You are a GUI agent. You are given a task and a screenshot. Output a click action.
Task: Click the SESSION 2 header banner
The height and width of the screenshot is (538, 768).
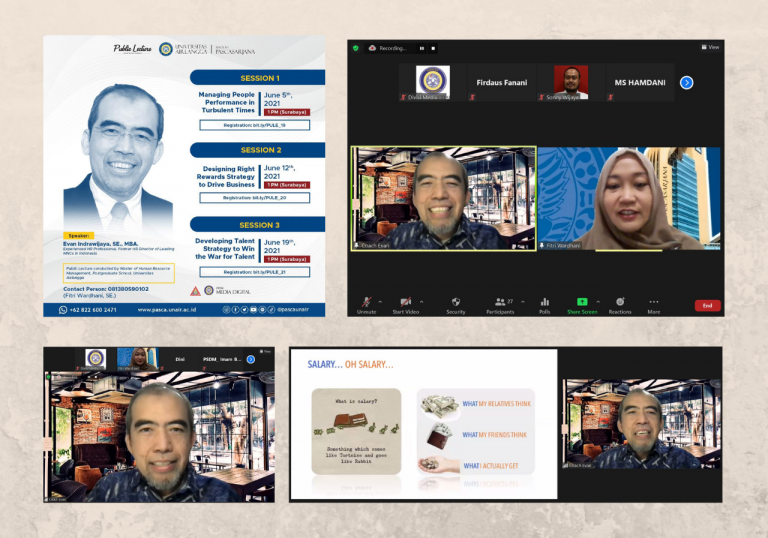258,150
